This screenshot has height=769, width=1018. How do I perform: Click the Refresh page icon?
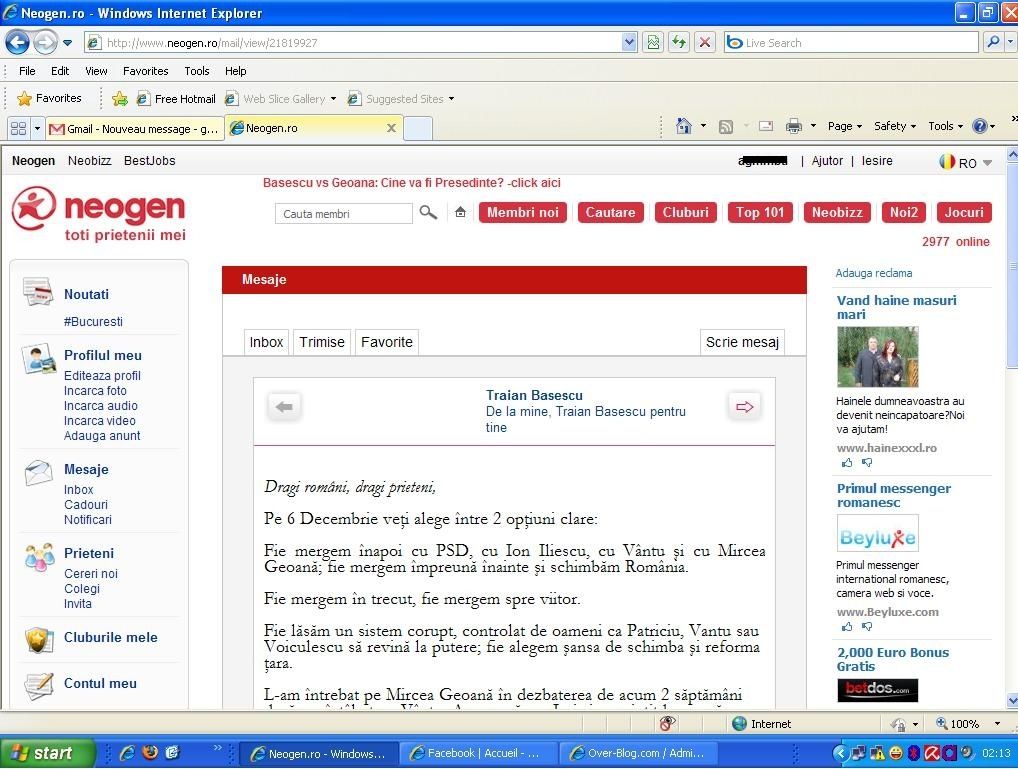pos(679,43)
